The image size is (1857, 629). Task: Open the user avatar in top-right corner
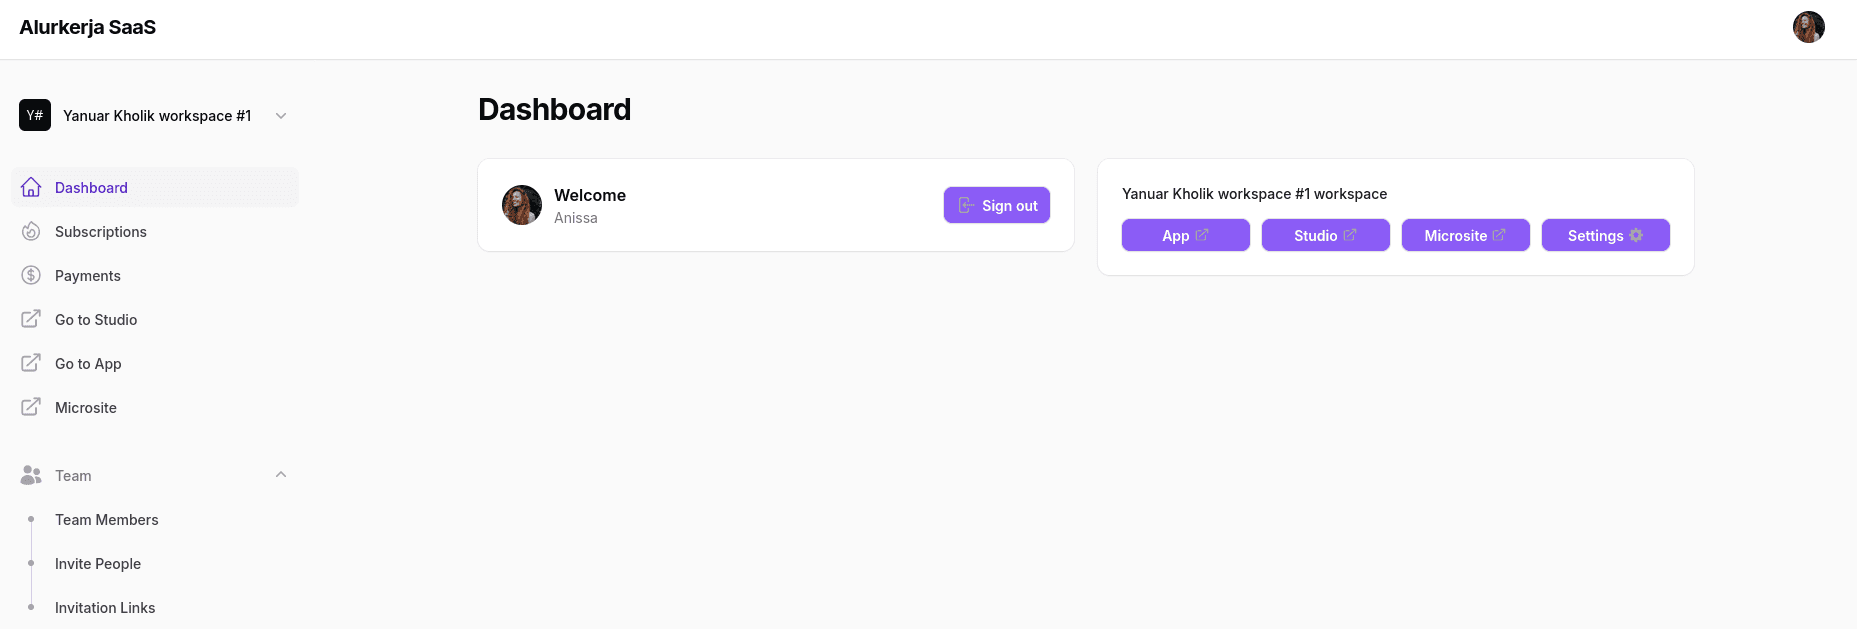click(1808, 27)
